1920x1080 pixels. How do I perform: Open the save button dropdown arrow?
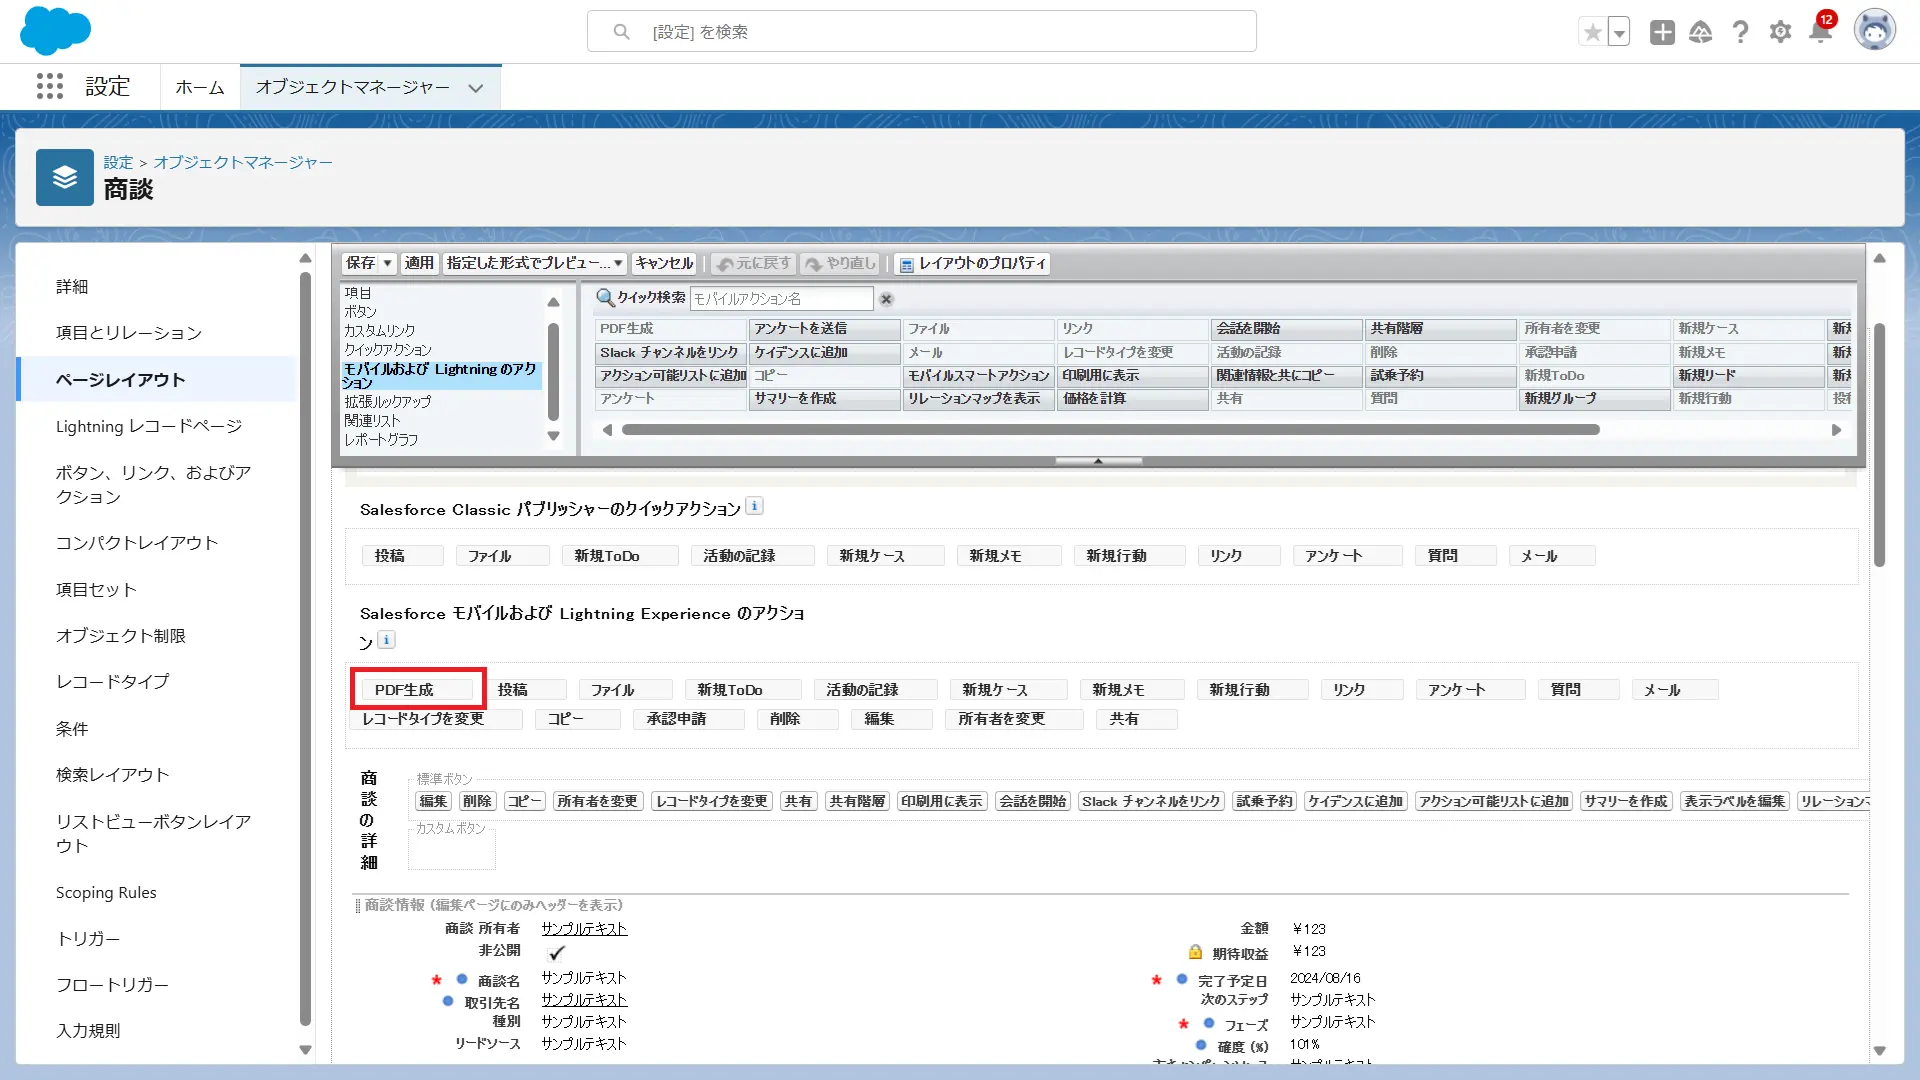(x=388, y=263)
